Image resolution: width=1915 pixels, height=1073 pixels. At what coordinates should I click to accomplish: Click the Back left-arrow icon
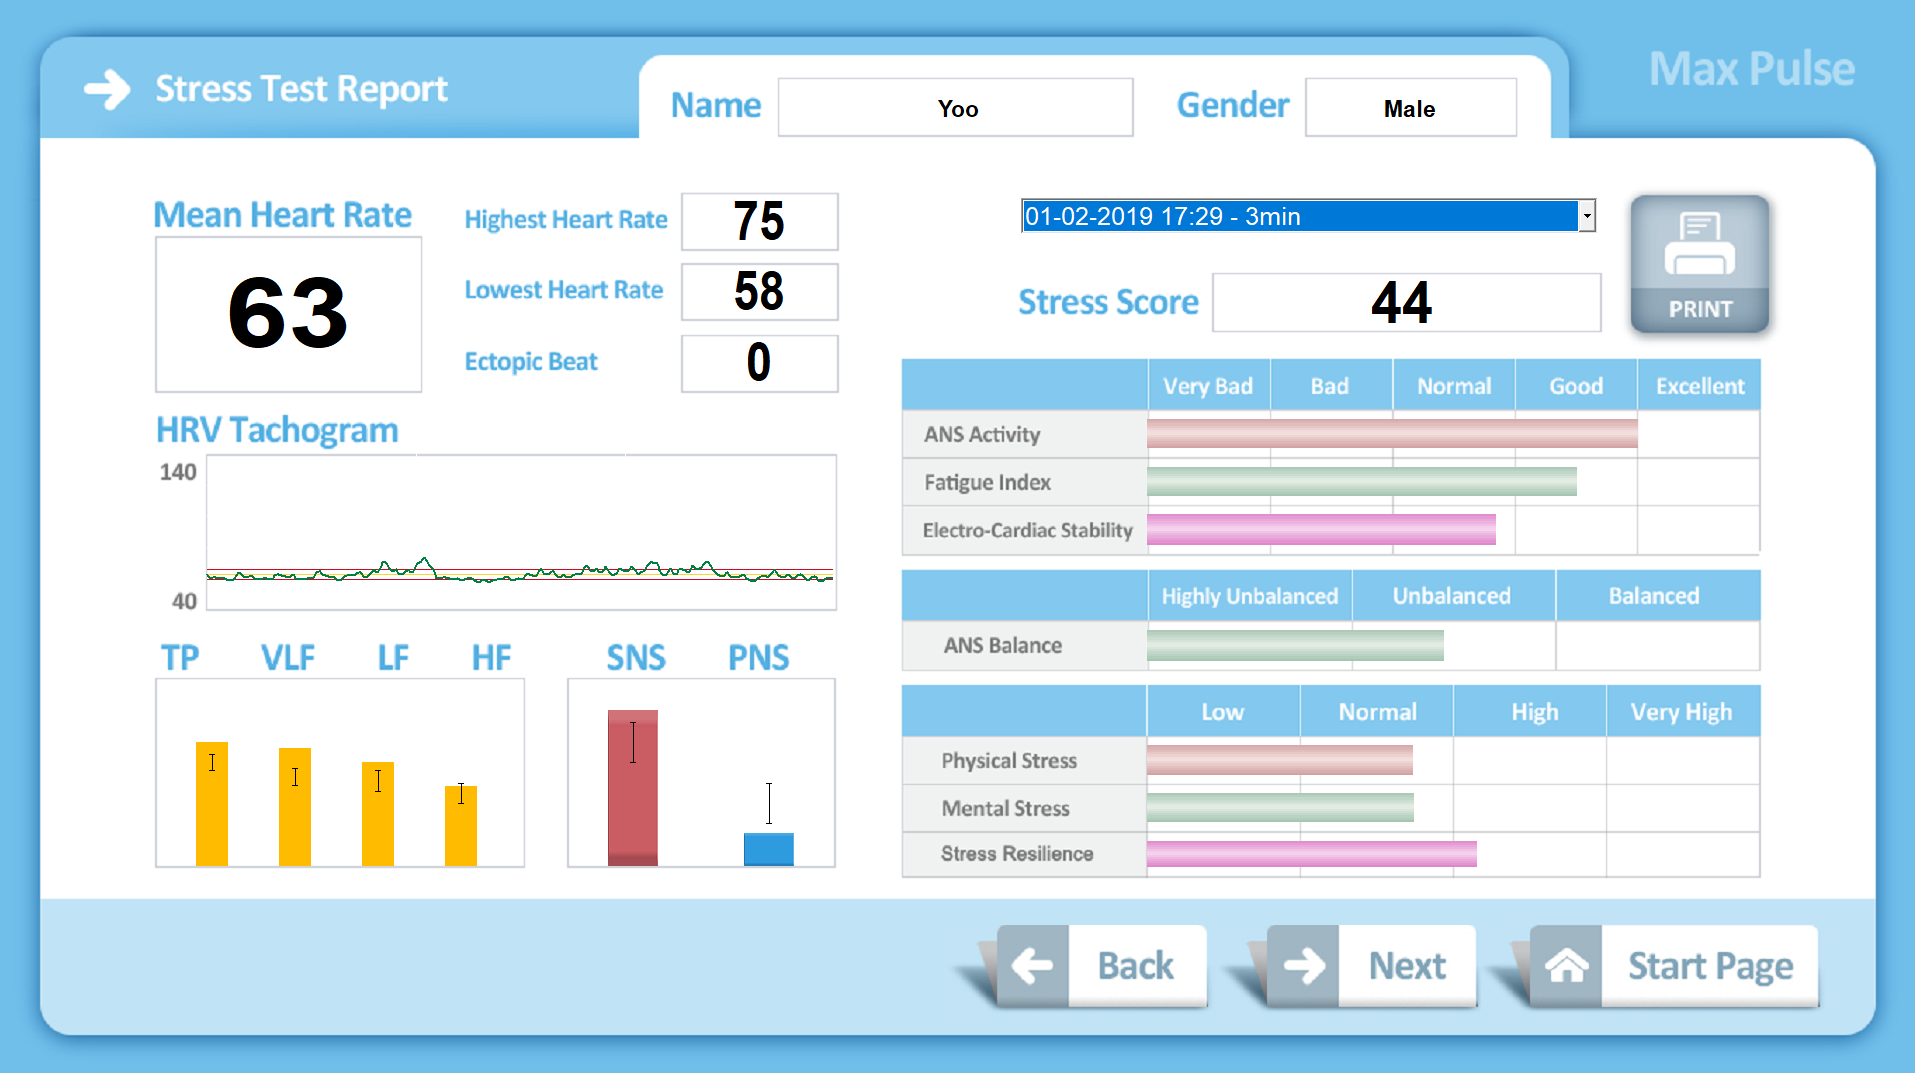click(1032, 966)
